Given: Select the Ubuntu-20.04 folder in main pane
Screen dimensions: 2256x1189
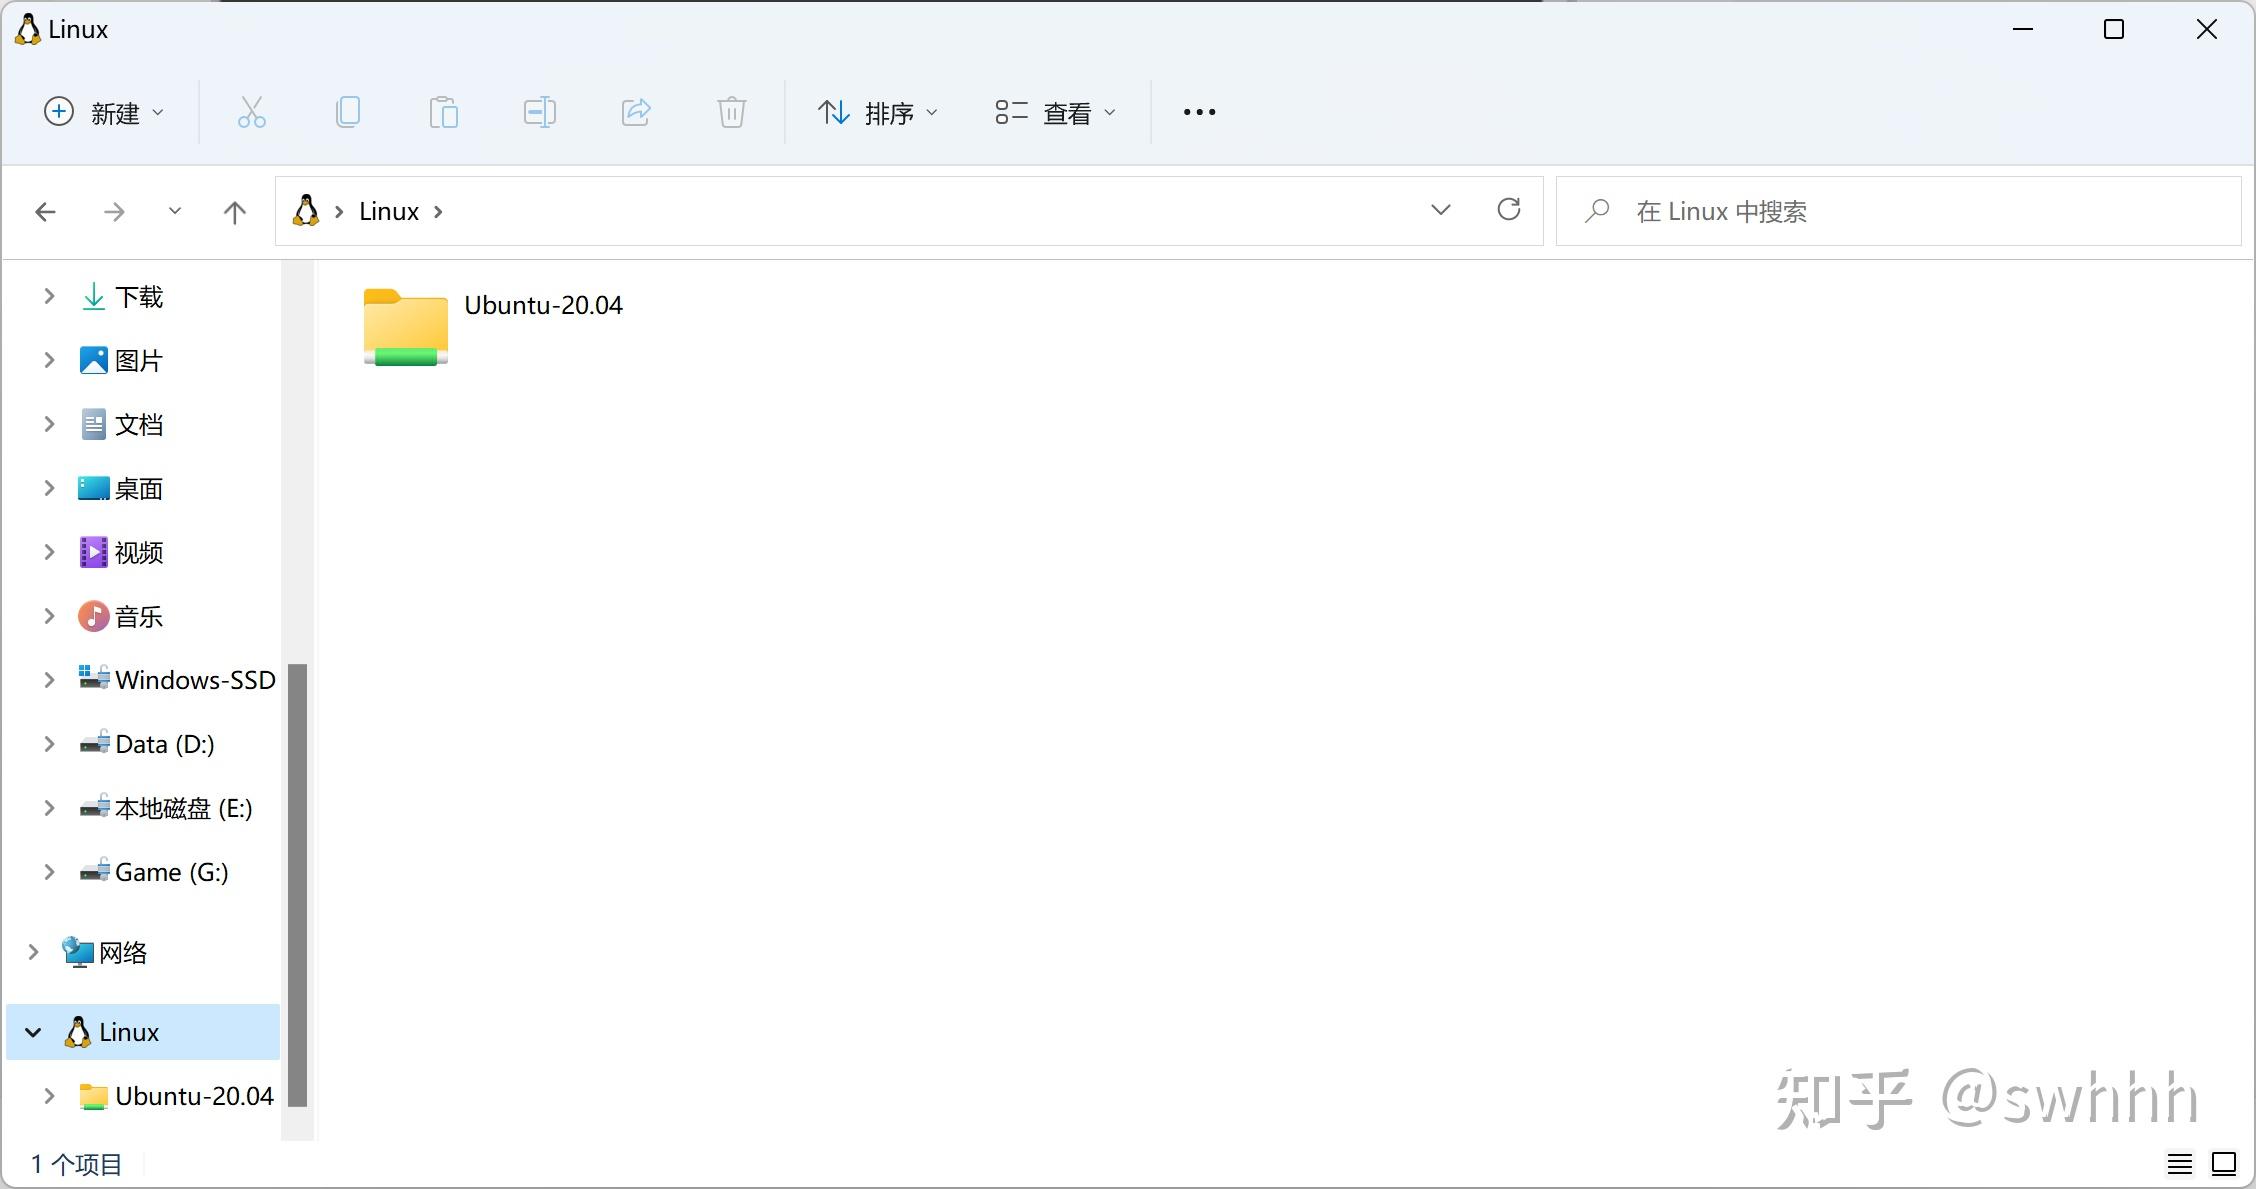Looking at the screenshot, I should pyautogui.click(x=493, y=327).
